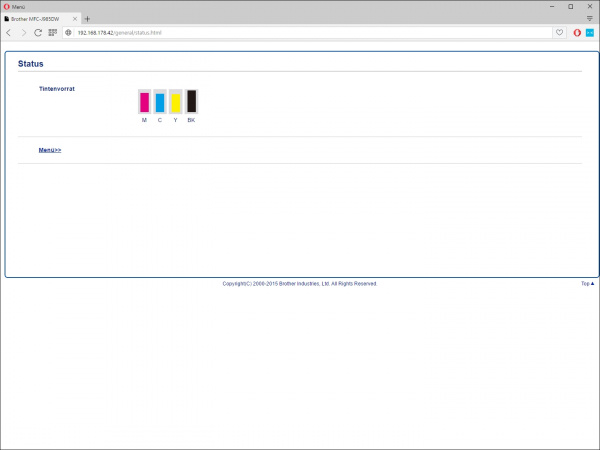Jump to page top via Top link

587,283
